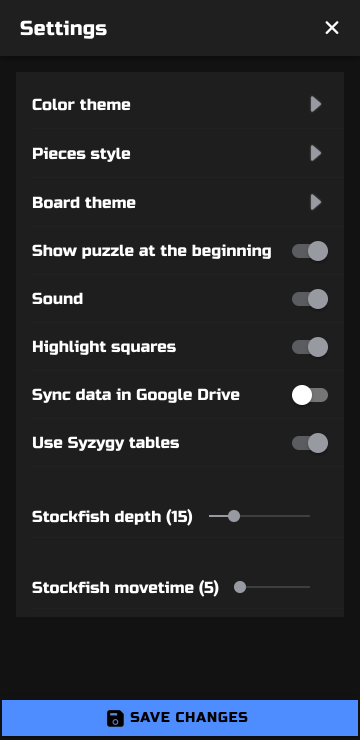The image size is (360, 740).
Task: Expand Board theme arrow icon
Action: coord(316,202)
